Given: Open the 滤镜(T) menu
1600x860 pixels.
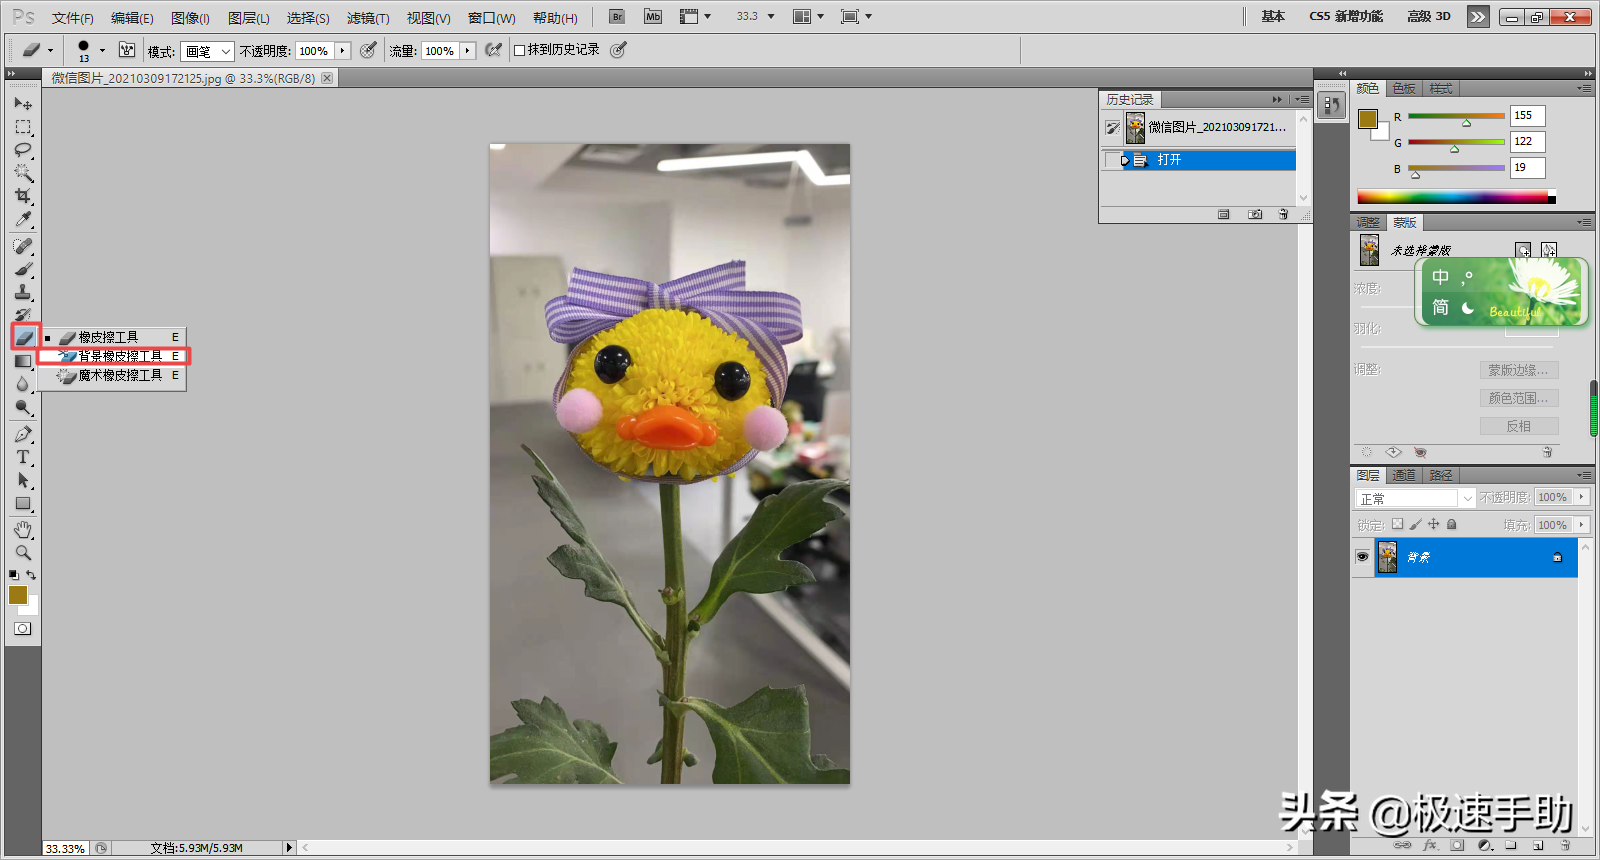Looking at the screenshot, I should point(368,18).
